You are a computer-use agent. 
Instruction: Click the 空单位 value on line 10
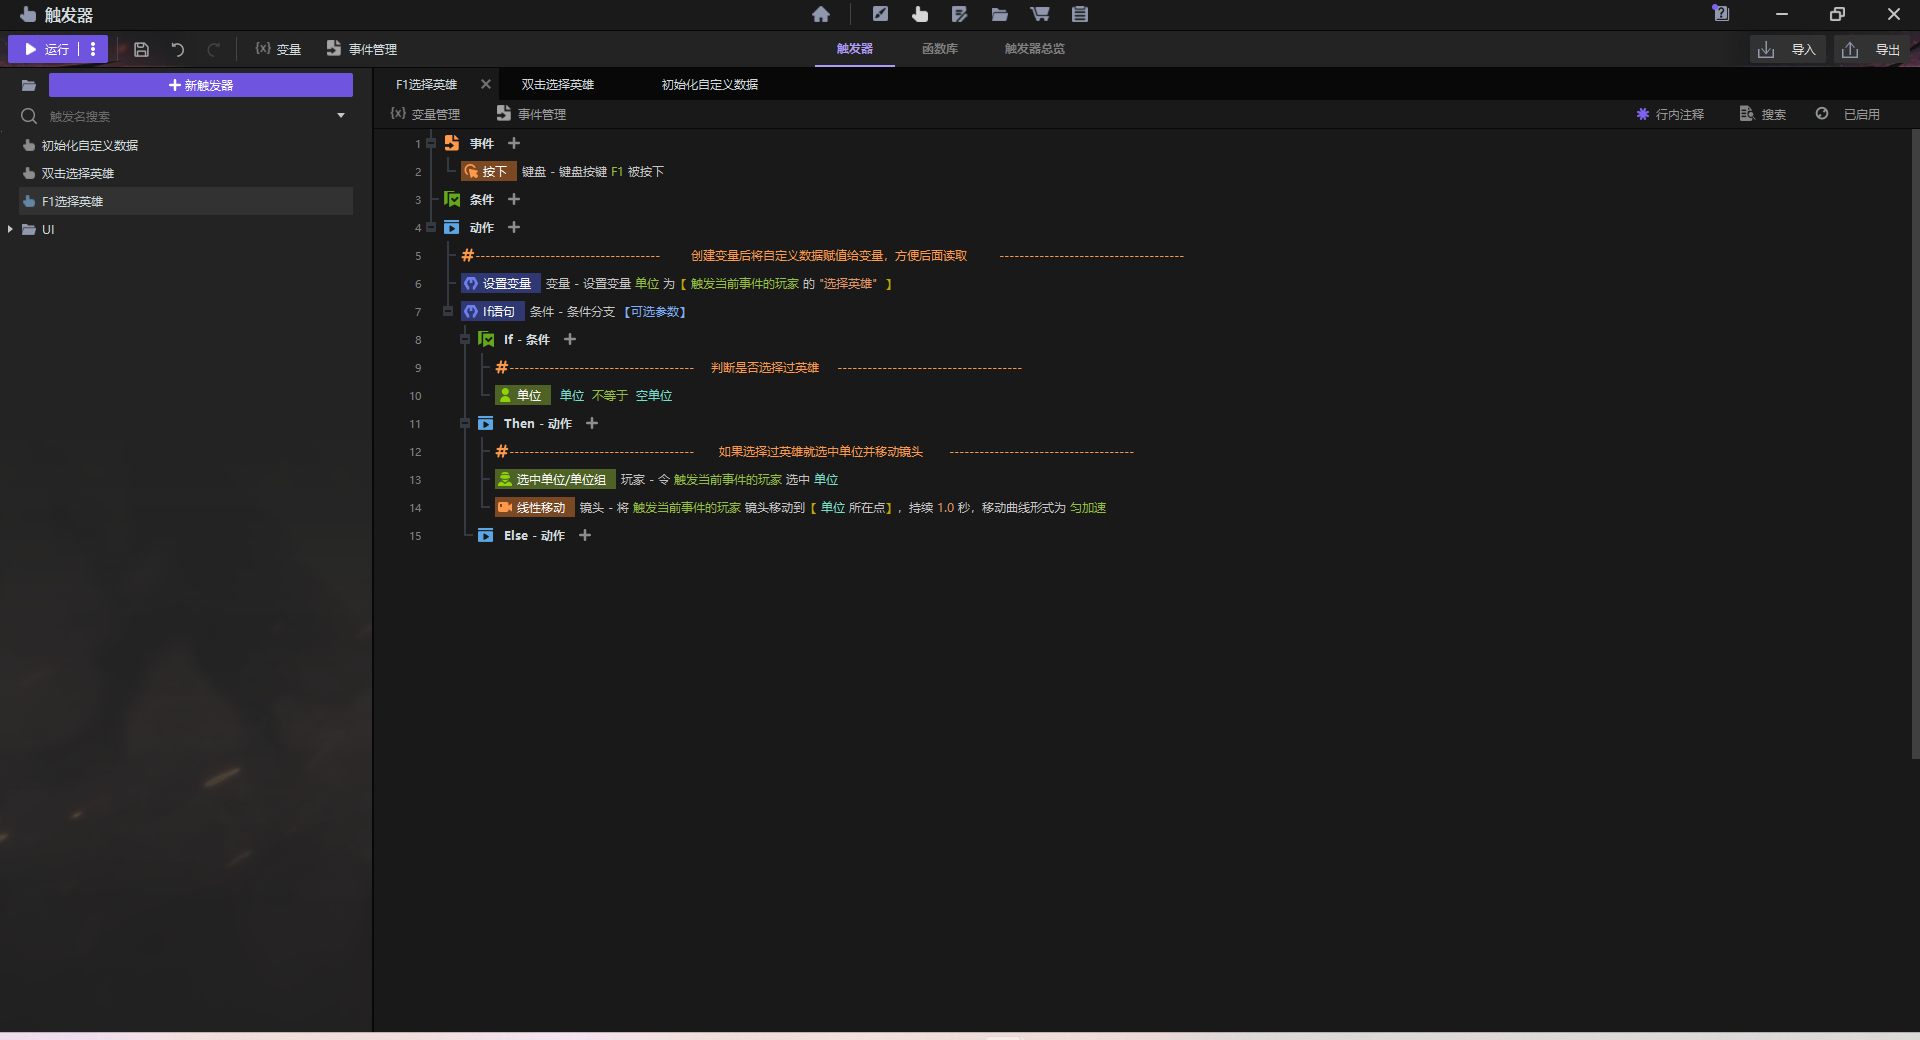(x=654, y=396)
